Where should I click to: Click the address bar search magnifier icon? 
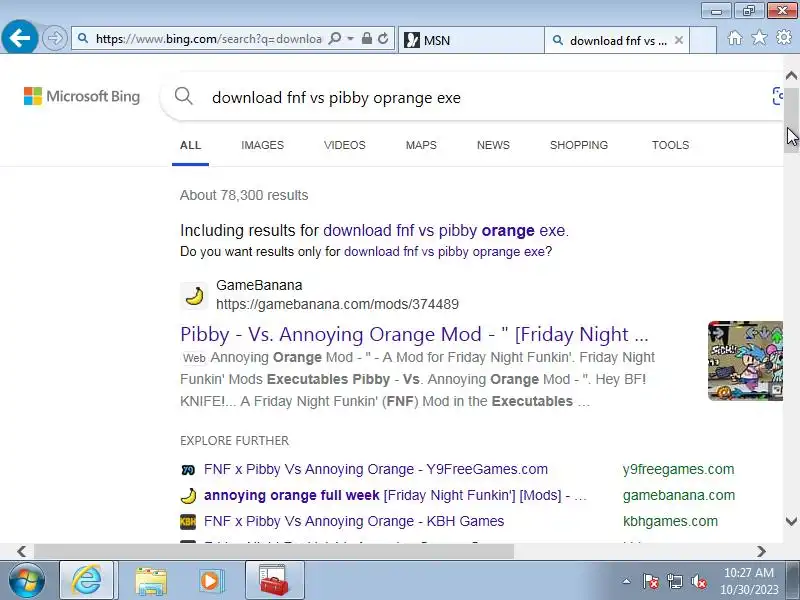tap(335, 39)
